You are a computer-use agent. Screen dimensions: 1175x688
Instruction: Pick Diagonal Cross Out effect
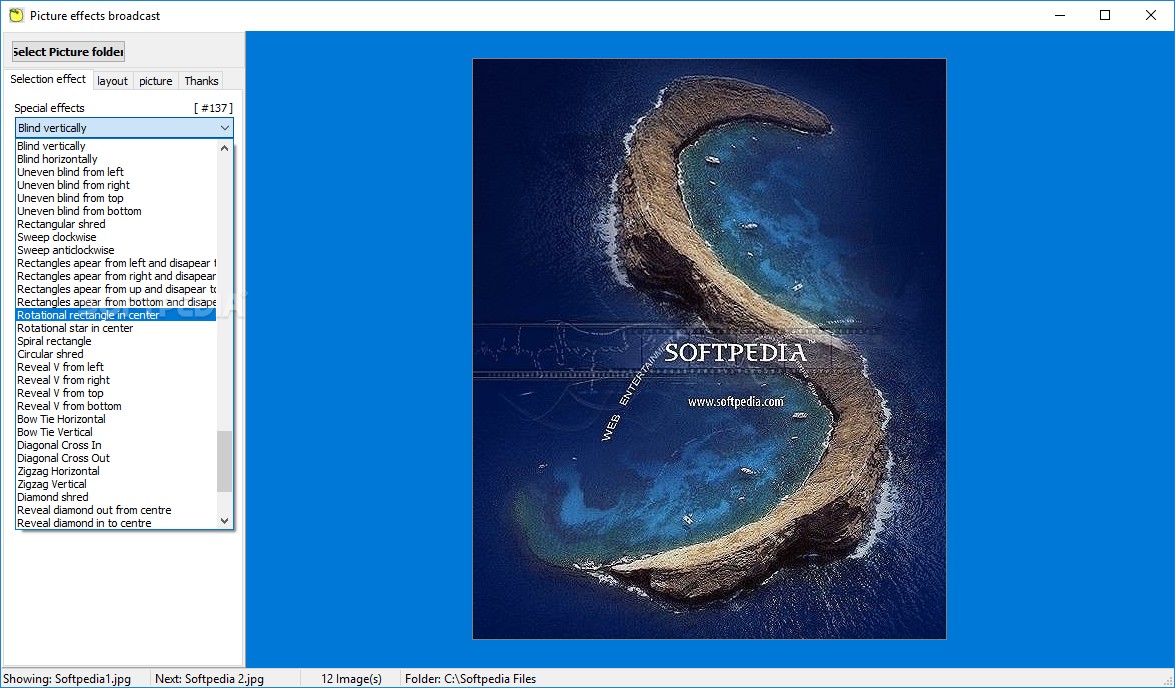pos(116,458)
